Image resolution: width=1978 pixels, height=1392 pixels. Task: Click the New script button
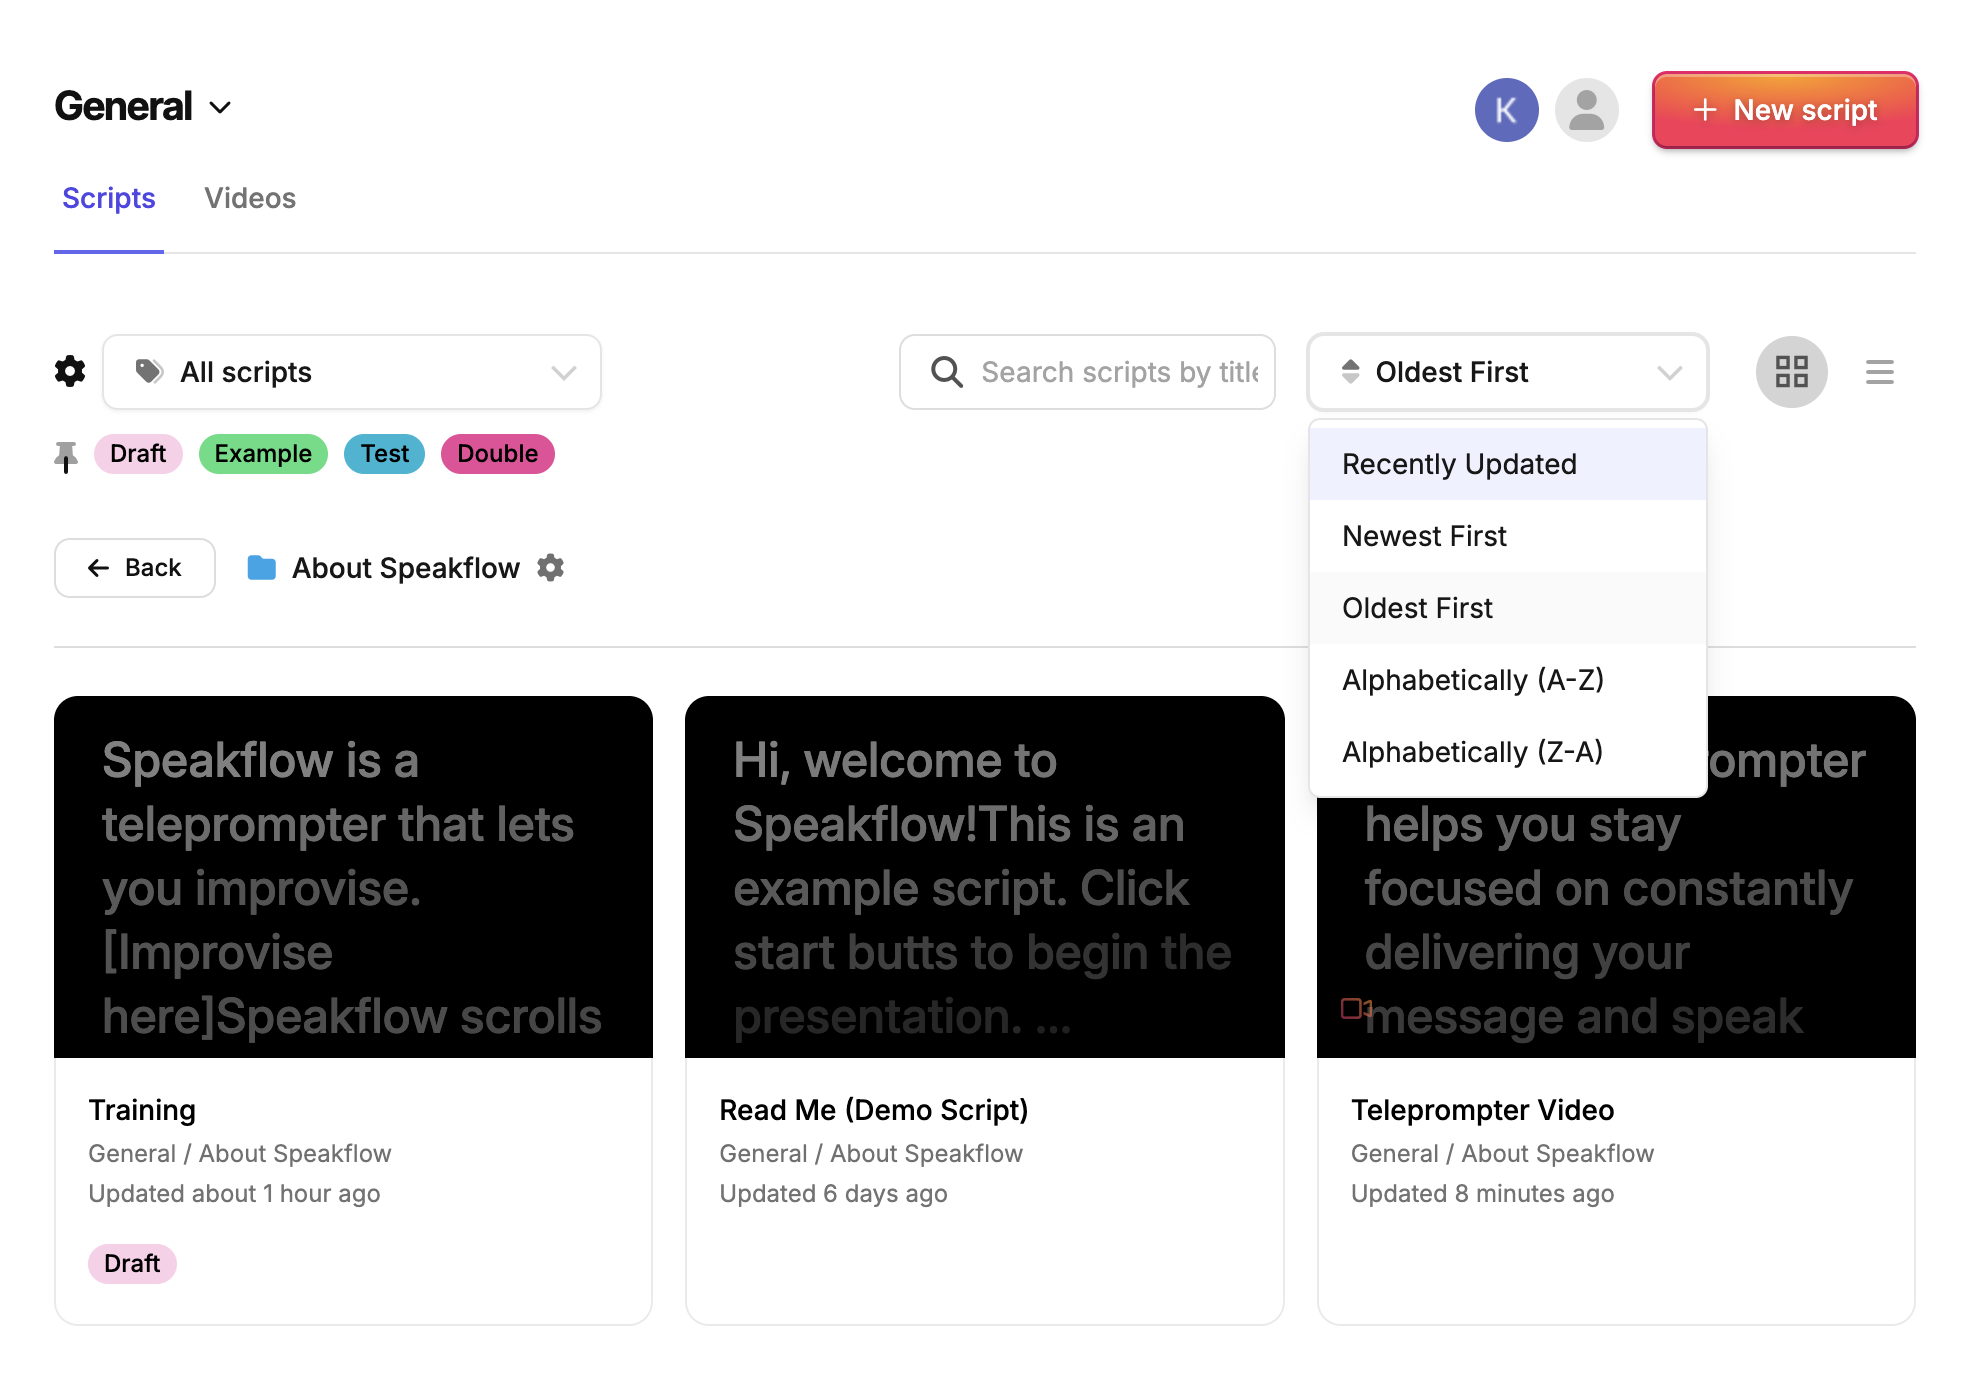[x=1784, y=110]
